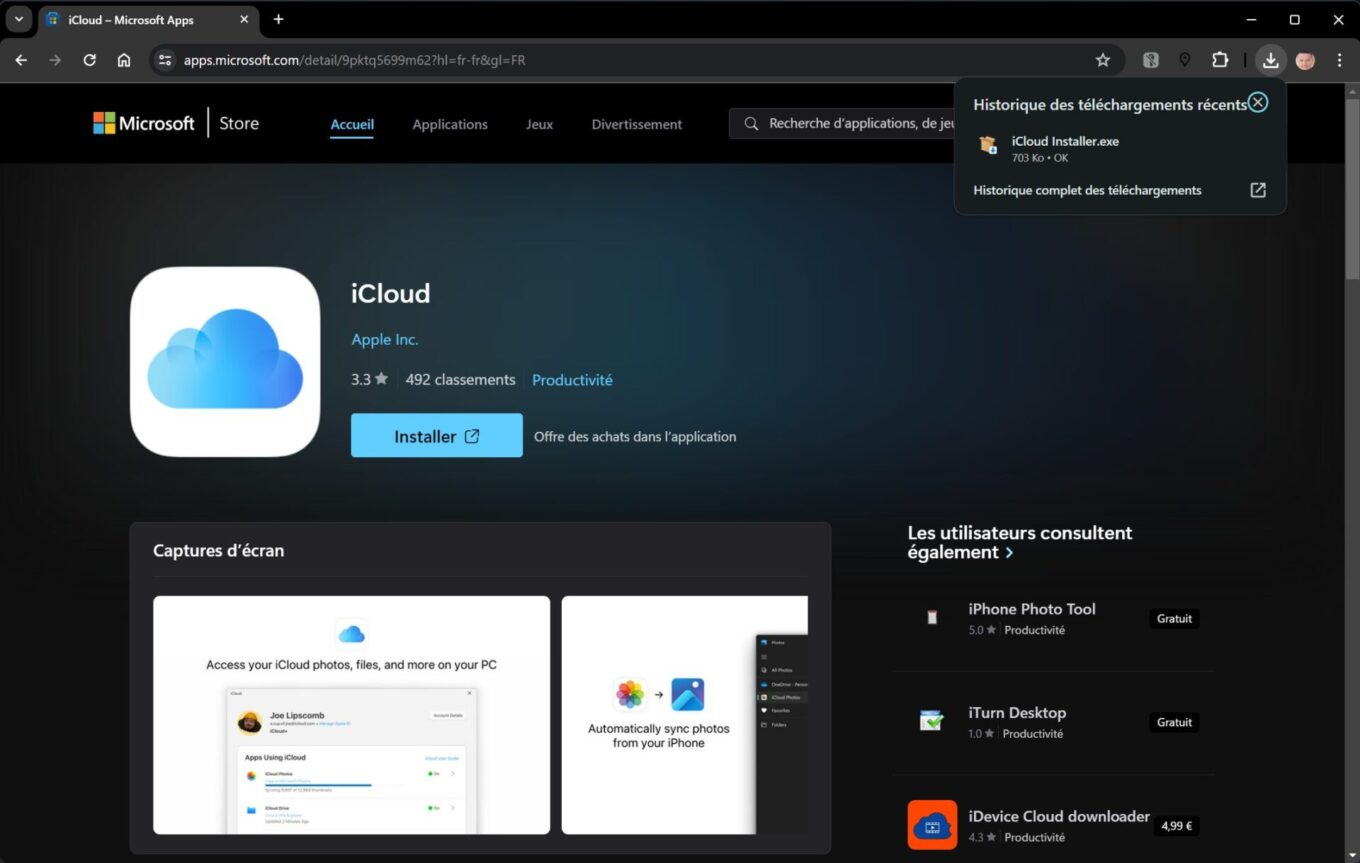Go forward to the next page
This screenshot has width=1360, height=863.
click(x=55, y=60)
